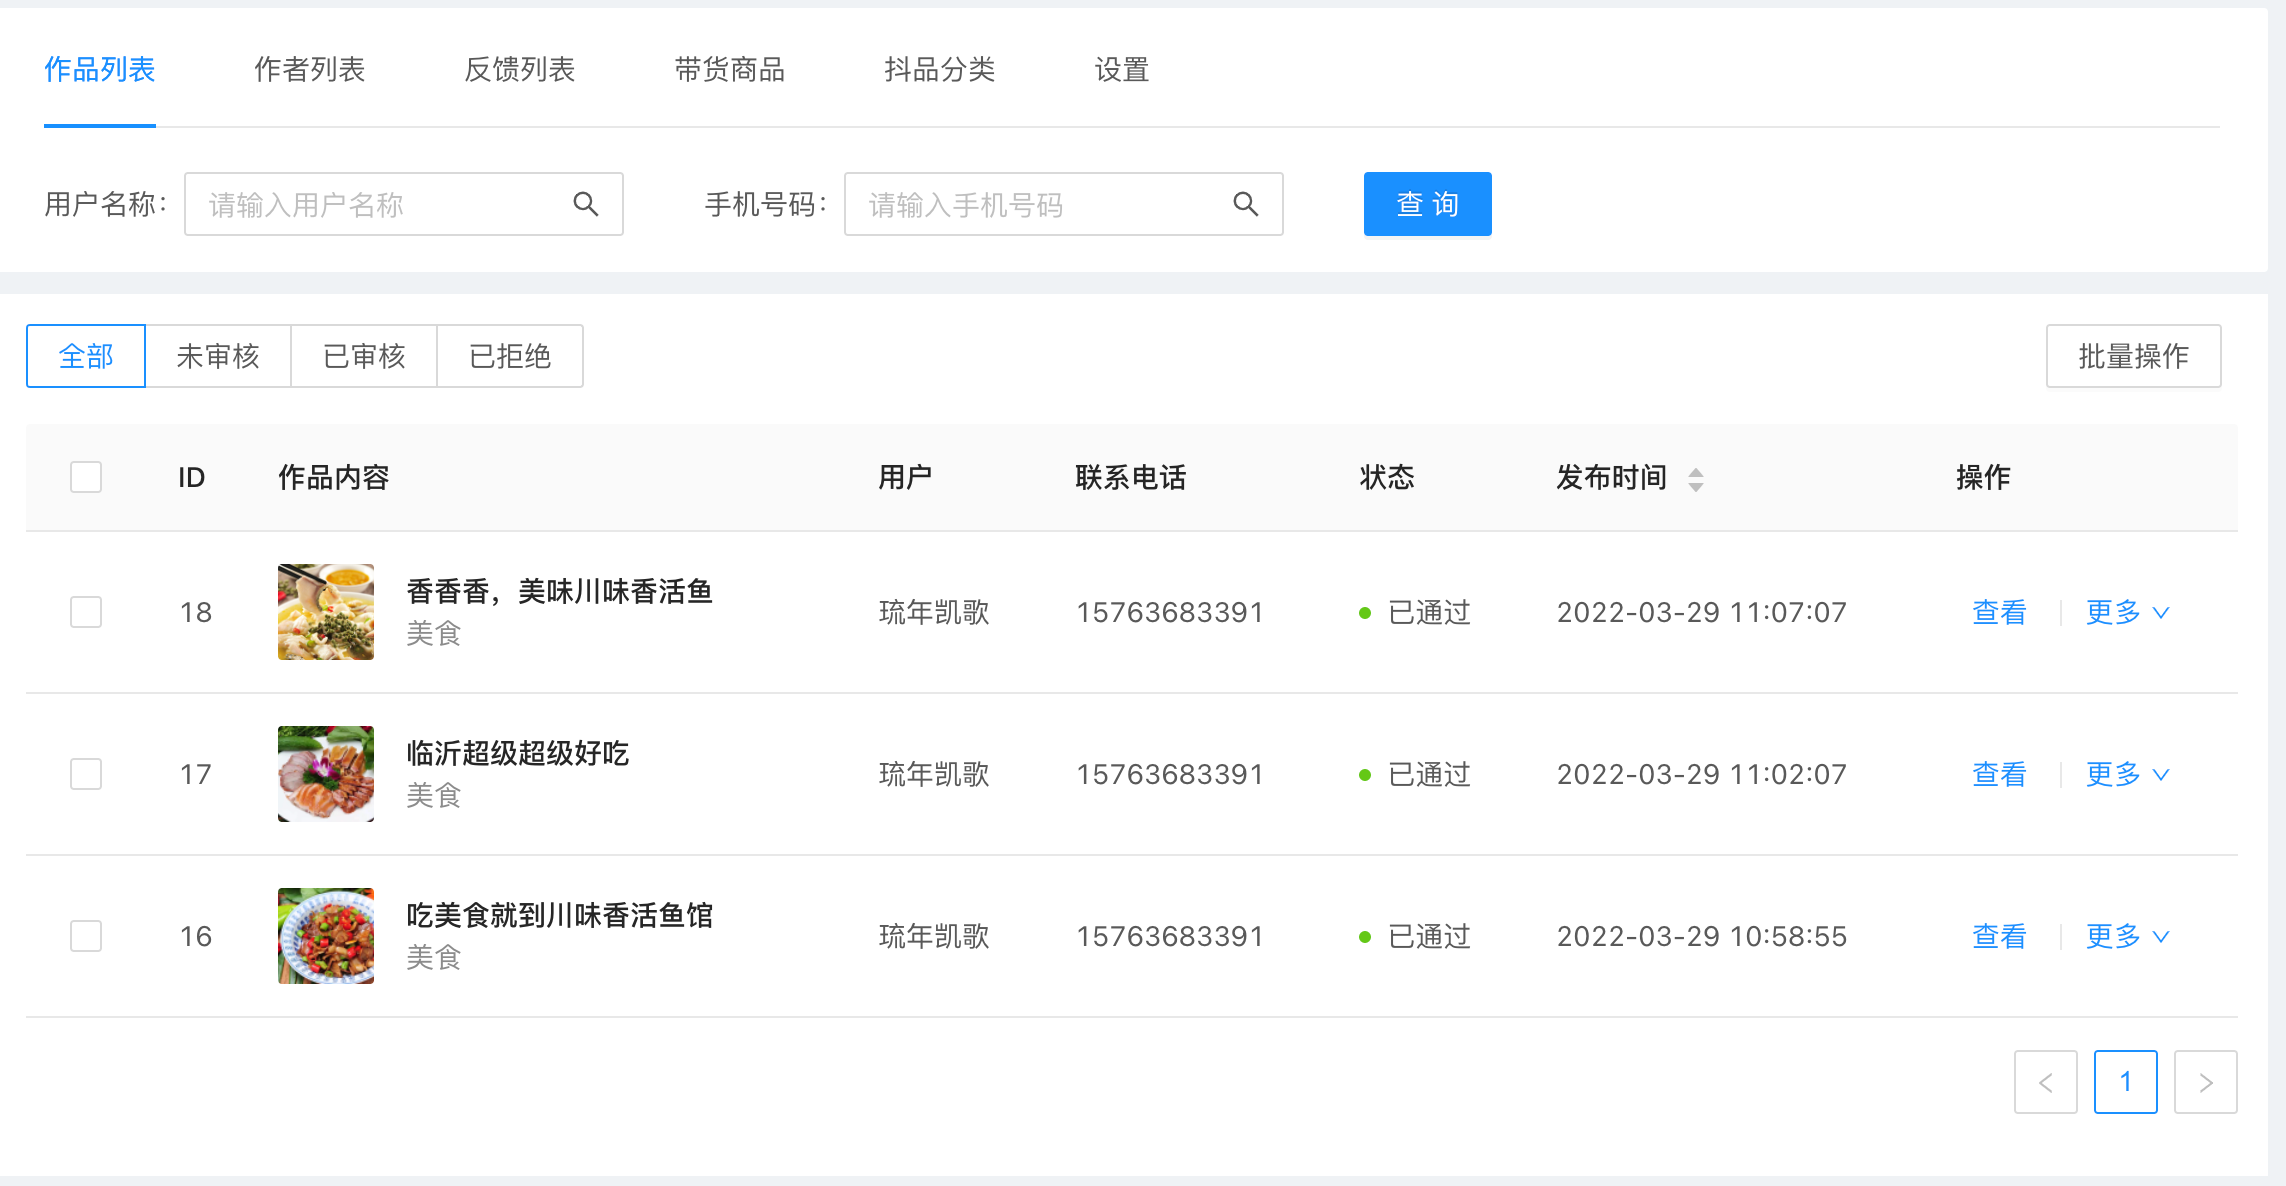
Task: Click the search icon in the username field
Action: pos(586,204)
